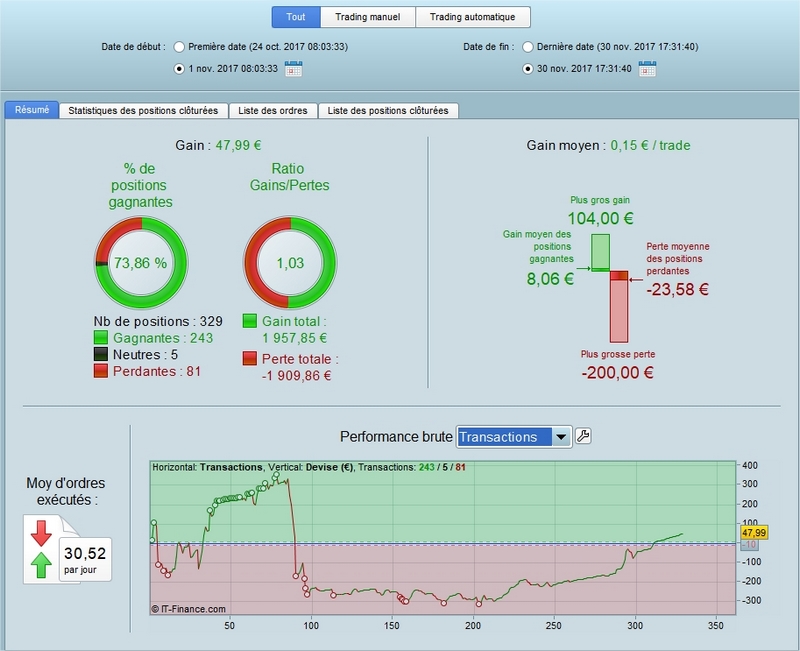Expand the Performance brute dropdown arrow
The height and width of the screenshot is (651, 800).
[x=561, y=437]
